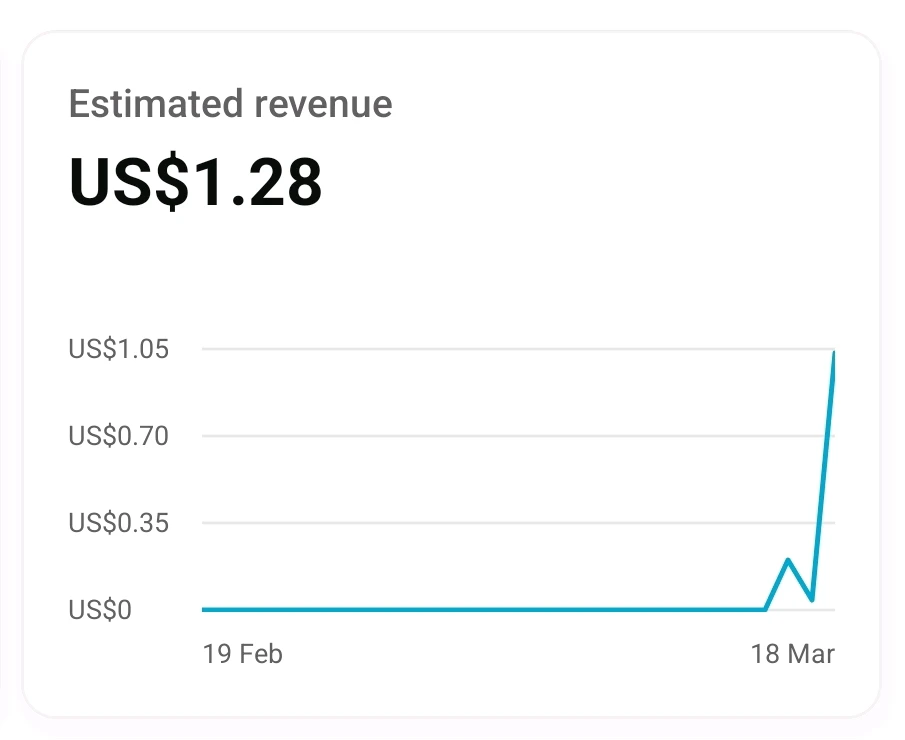This screenshot has width=905, height=740.
Task: Click the highest peak of the revenue line
Action: coord(834,352)
